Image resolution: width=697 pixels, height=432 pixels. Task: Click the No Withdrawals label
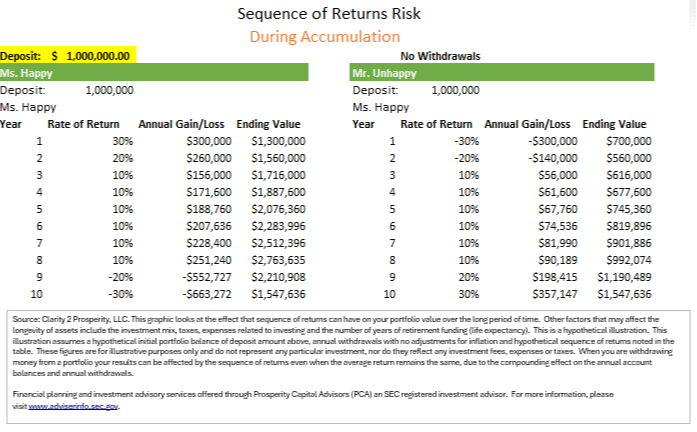[442, 55]
